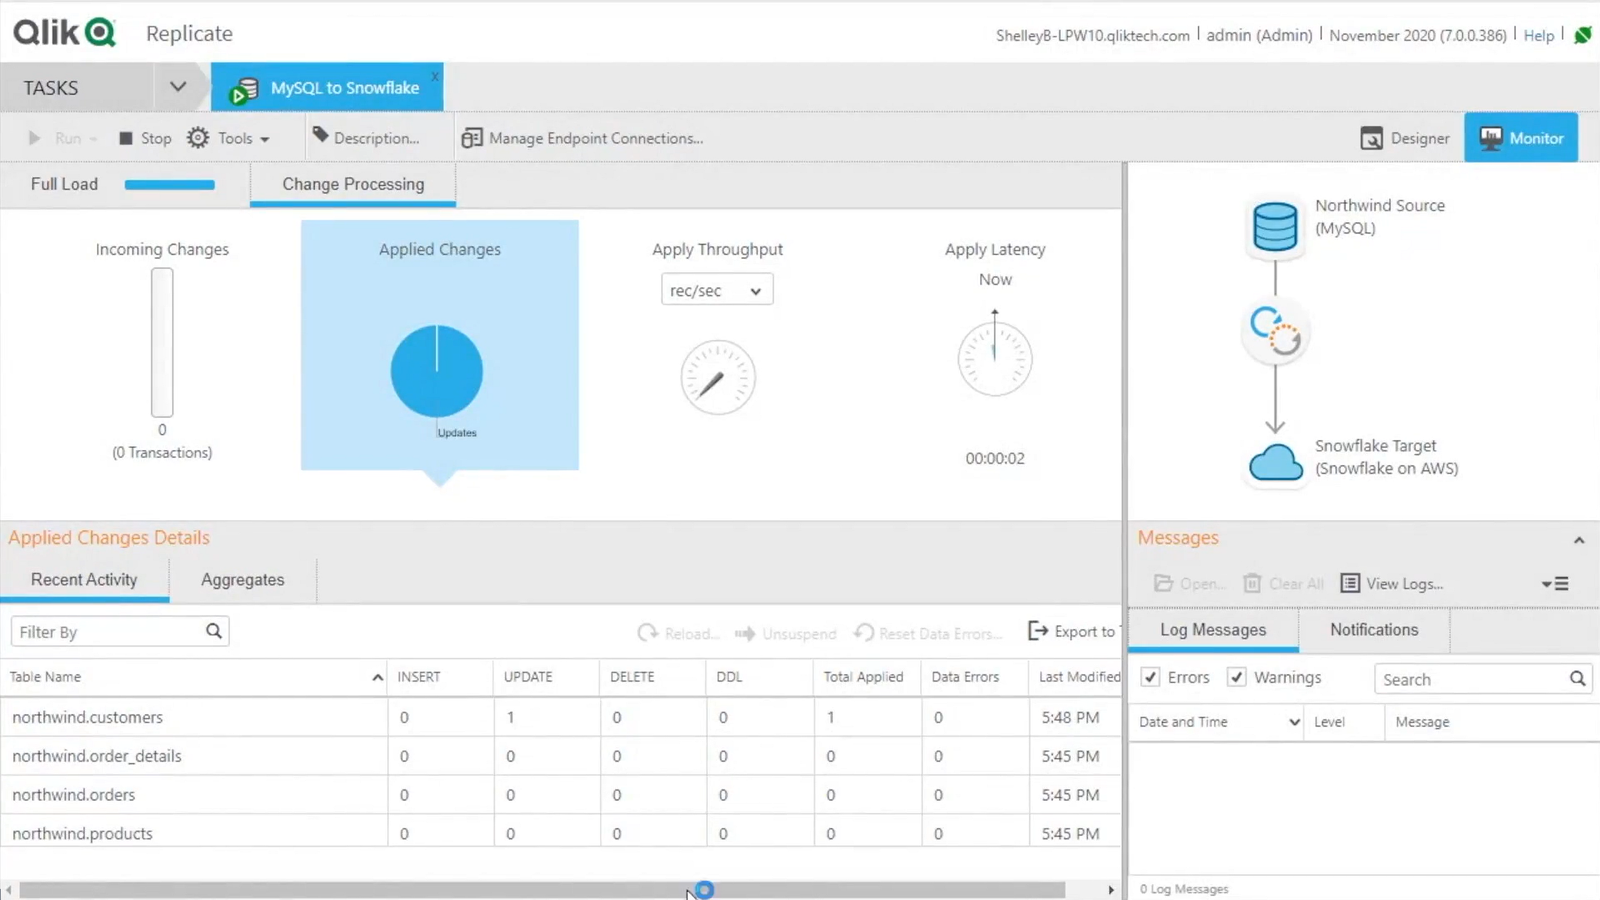
Task: Open the task Description button
Action: [365, 138]
